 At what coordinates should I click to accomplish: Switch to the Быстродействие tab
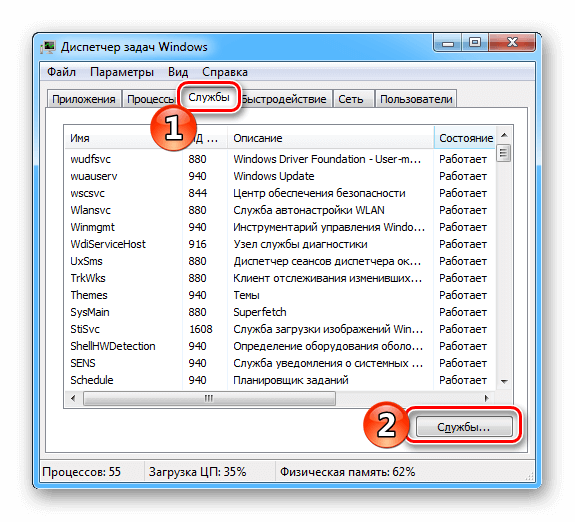(286, 99)
